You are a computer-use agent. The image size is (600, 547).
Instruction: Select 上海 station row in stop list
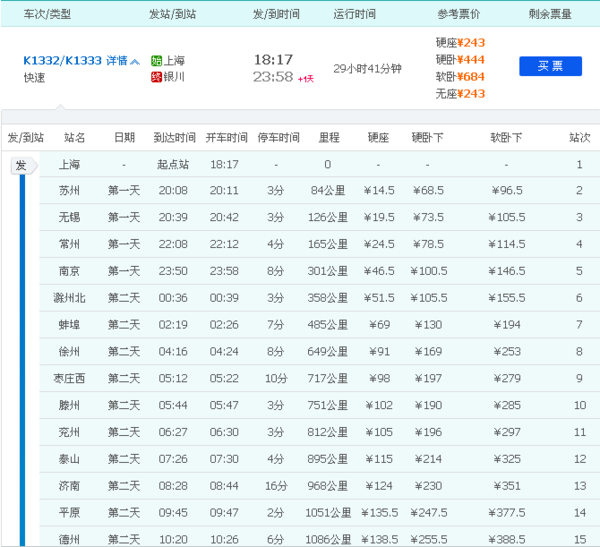tap(320, 165)
